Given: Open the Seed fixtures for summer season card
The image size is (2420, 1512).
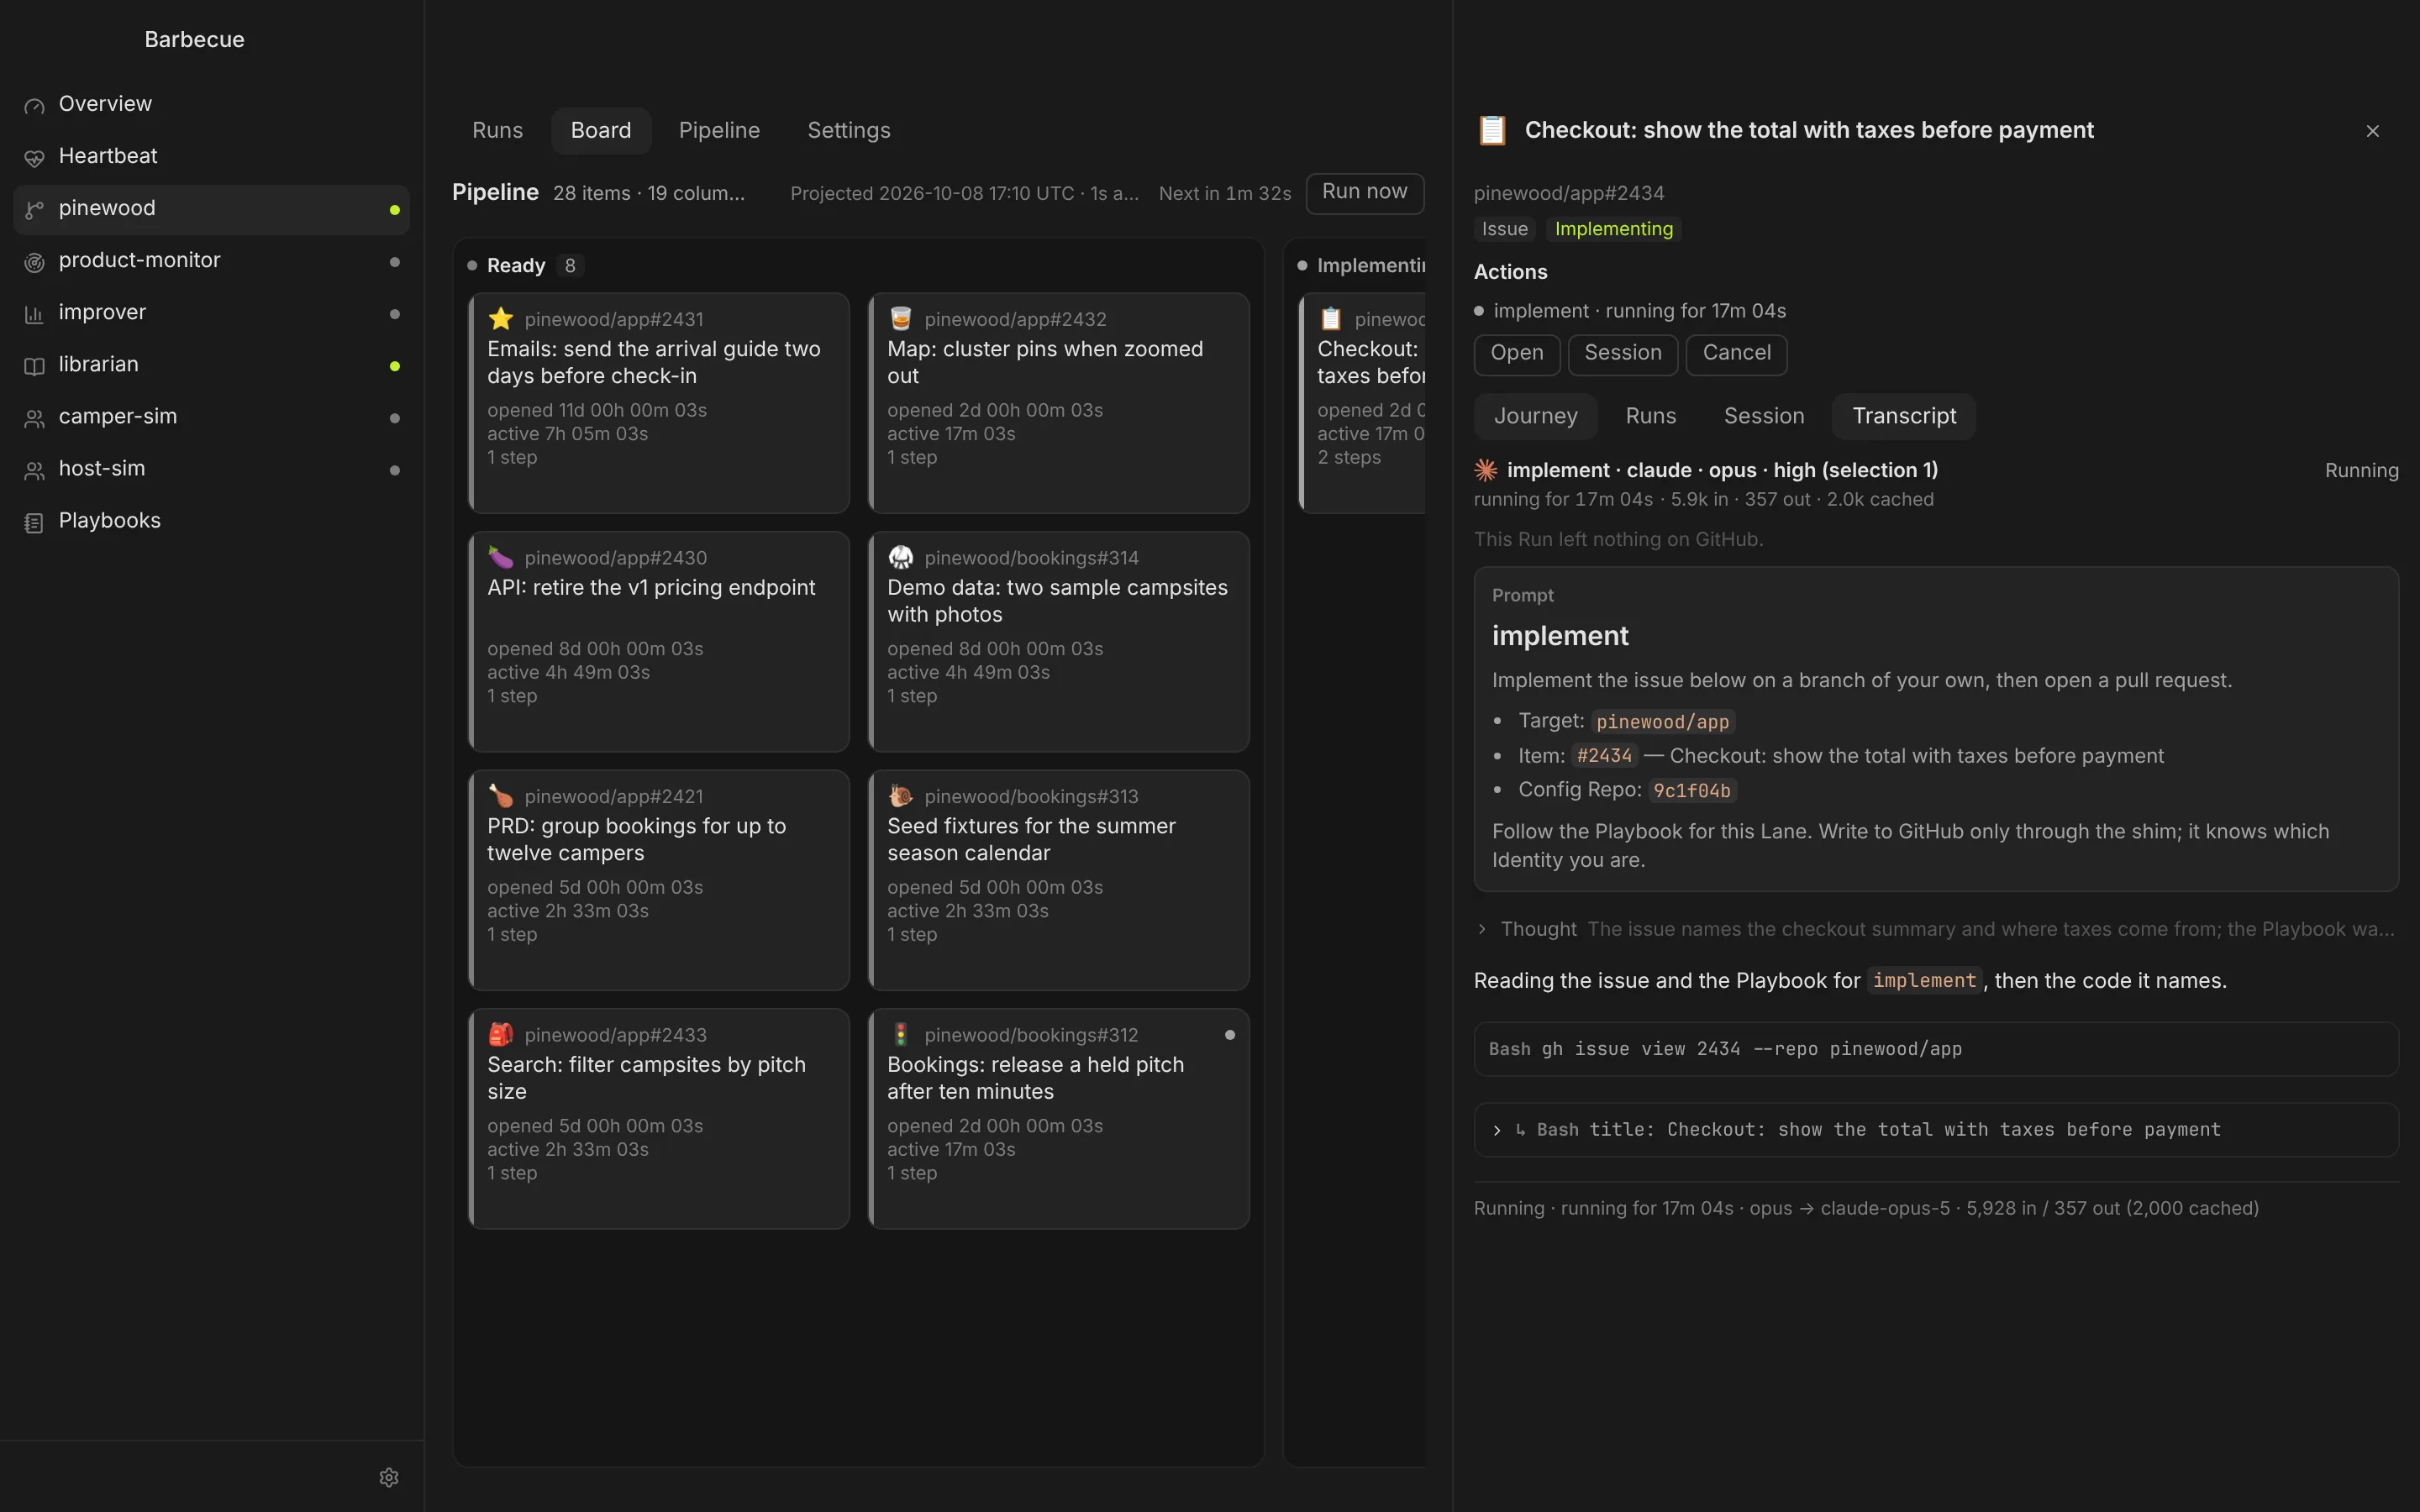Looking at the screenshot, I should [x=1058, y=880].
